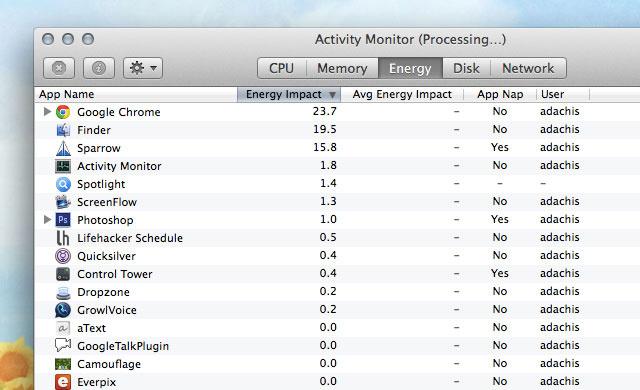This screenshot has height=390, width=640.
Task: Click the Inspect process info button
Action: 99,68
